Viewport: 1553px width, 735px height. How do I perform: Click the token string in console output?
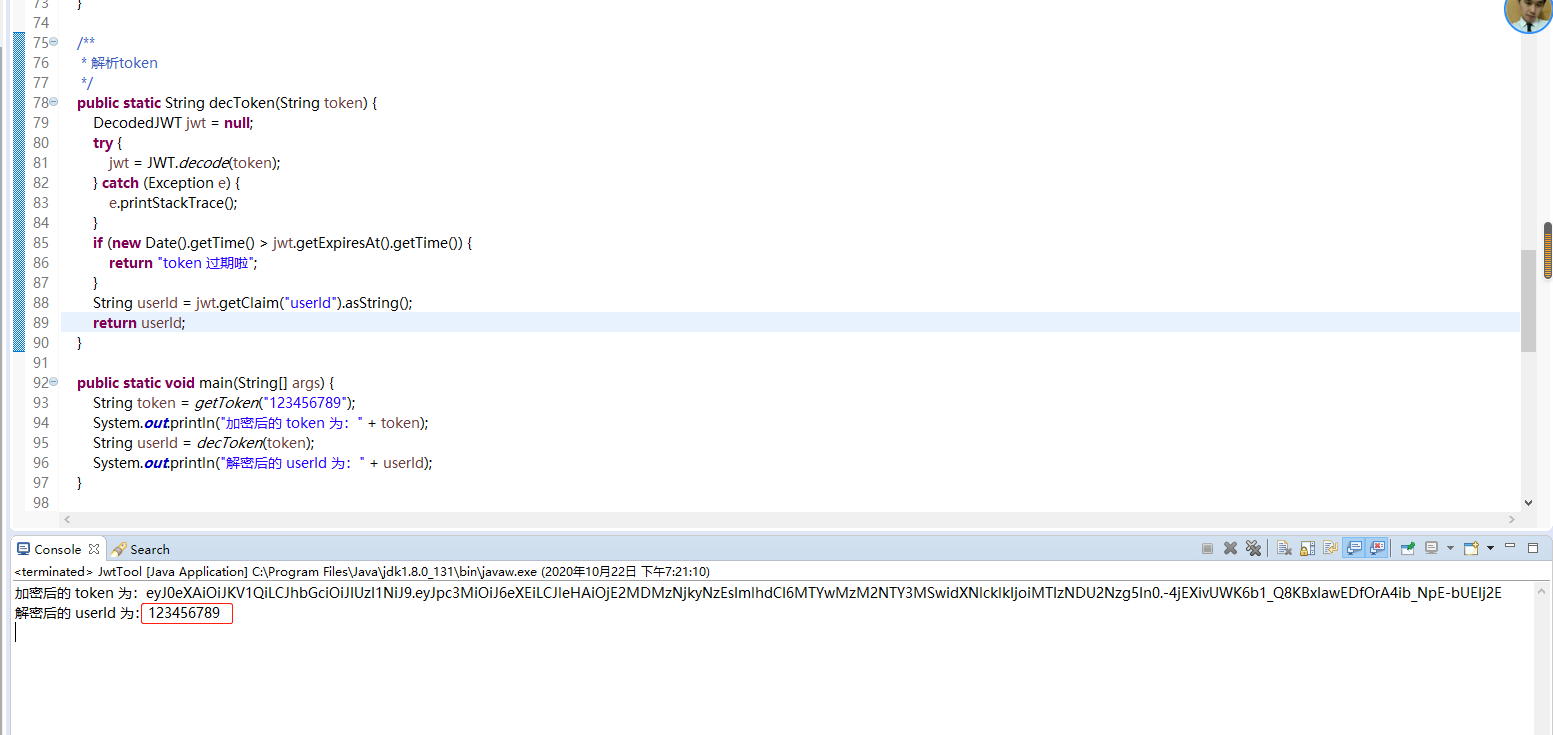pyautogui.click(x=824, y=593)
